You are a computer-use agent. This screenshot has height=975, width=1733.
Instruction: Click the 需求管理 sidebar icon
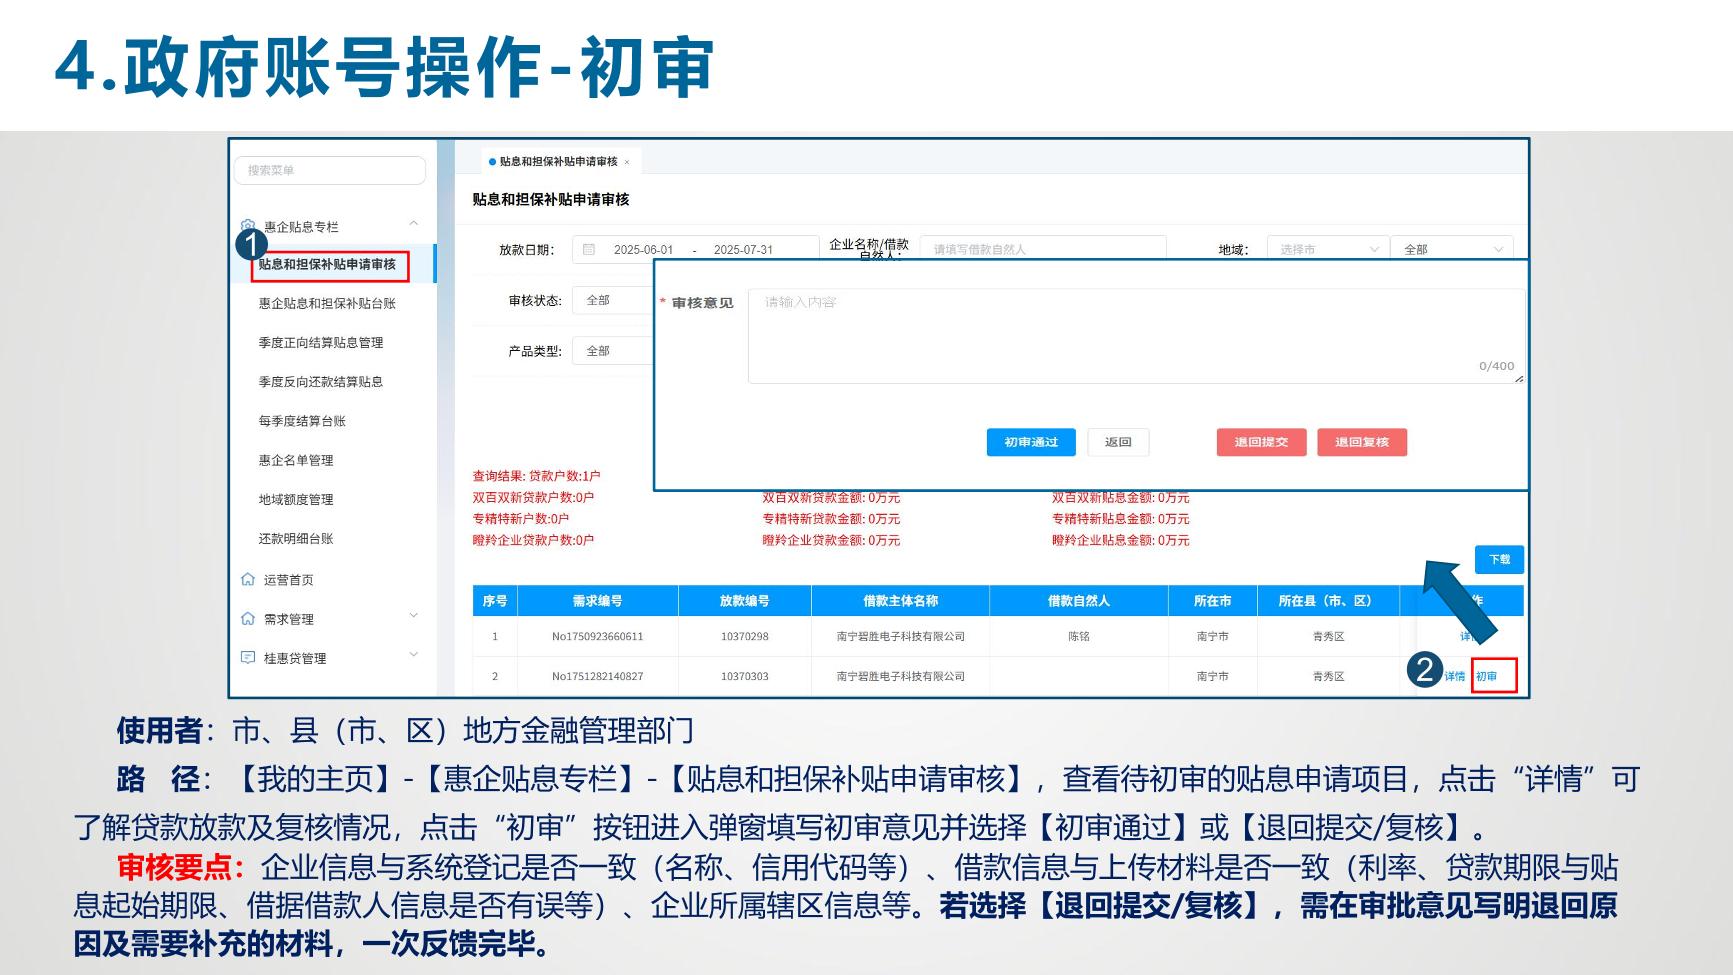click(x=248, y=619)
